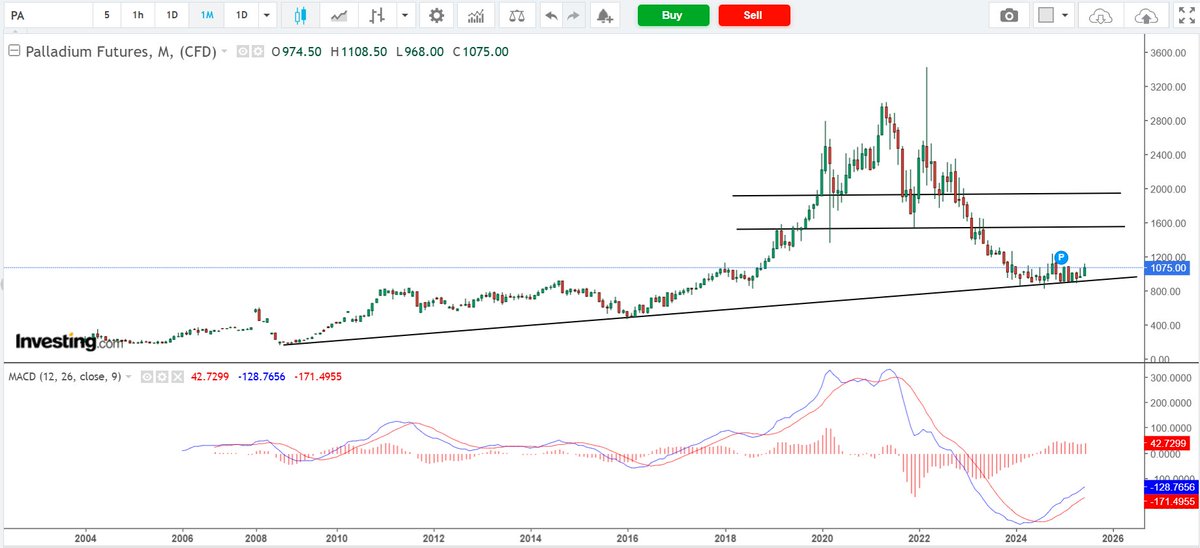Collapse the Palladium Futures legend box
The image size is (1200, 548).
13,51
